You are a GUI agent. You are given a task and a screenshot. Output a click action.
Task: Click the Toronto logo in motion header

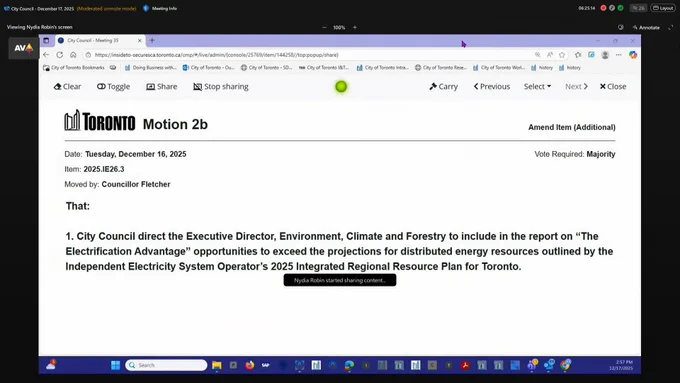coord(100,121)
